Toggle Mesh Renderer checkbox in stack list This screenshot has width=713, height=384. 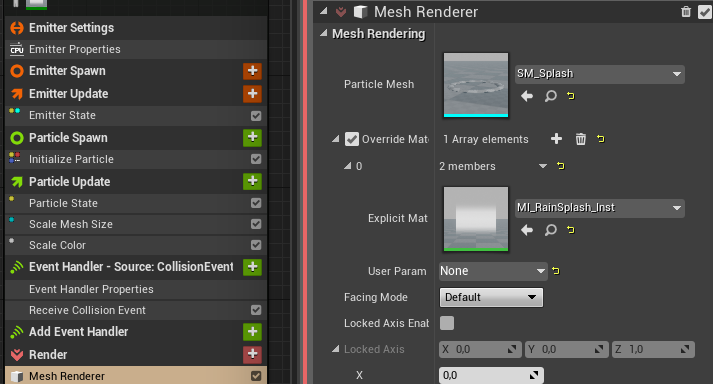point(256,376)
